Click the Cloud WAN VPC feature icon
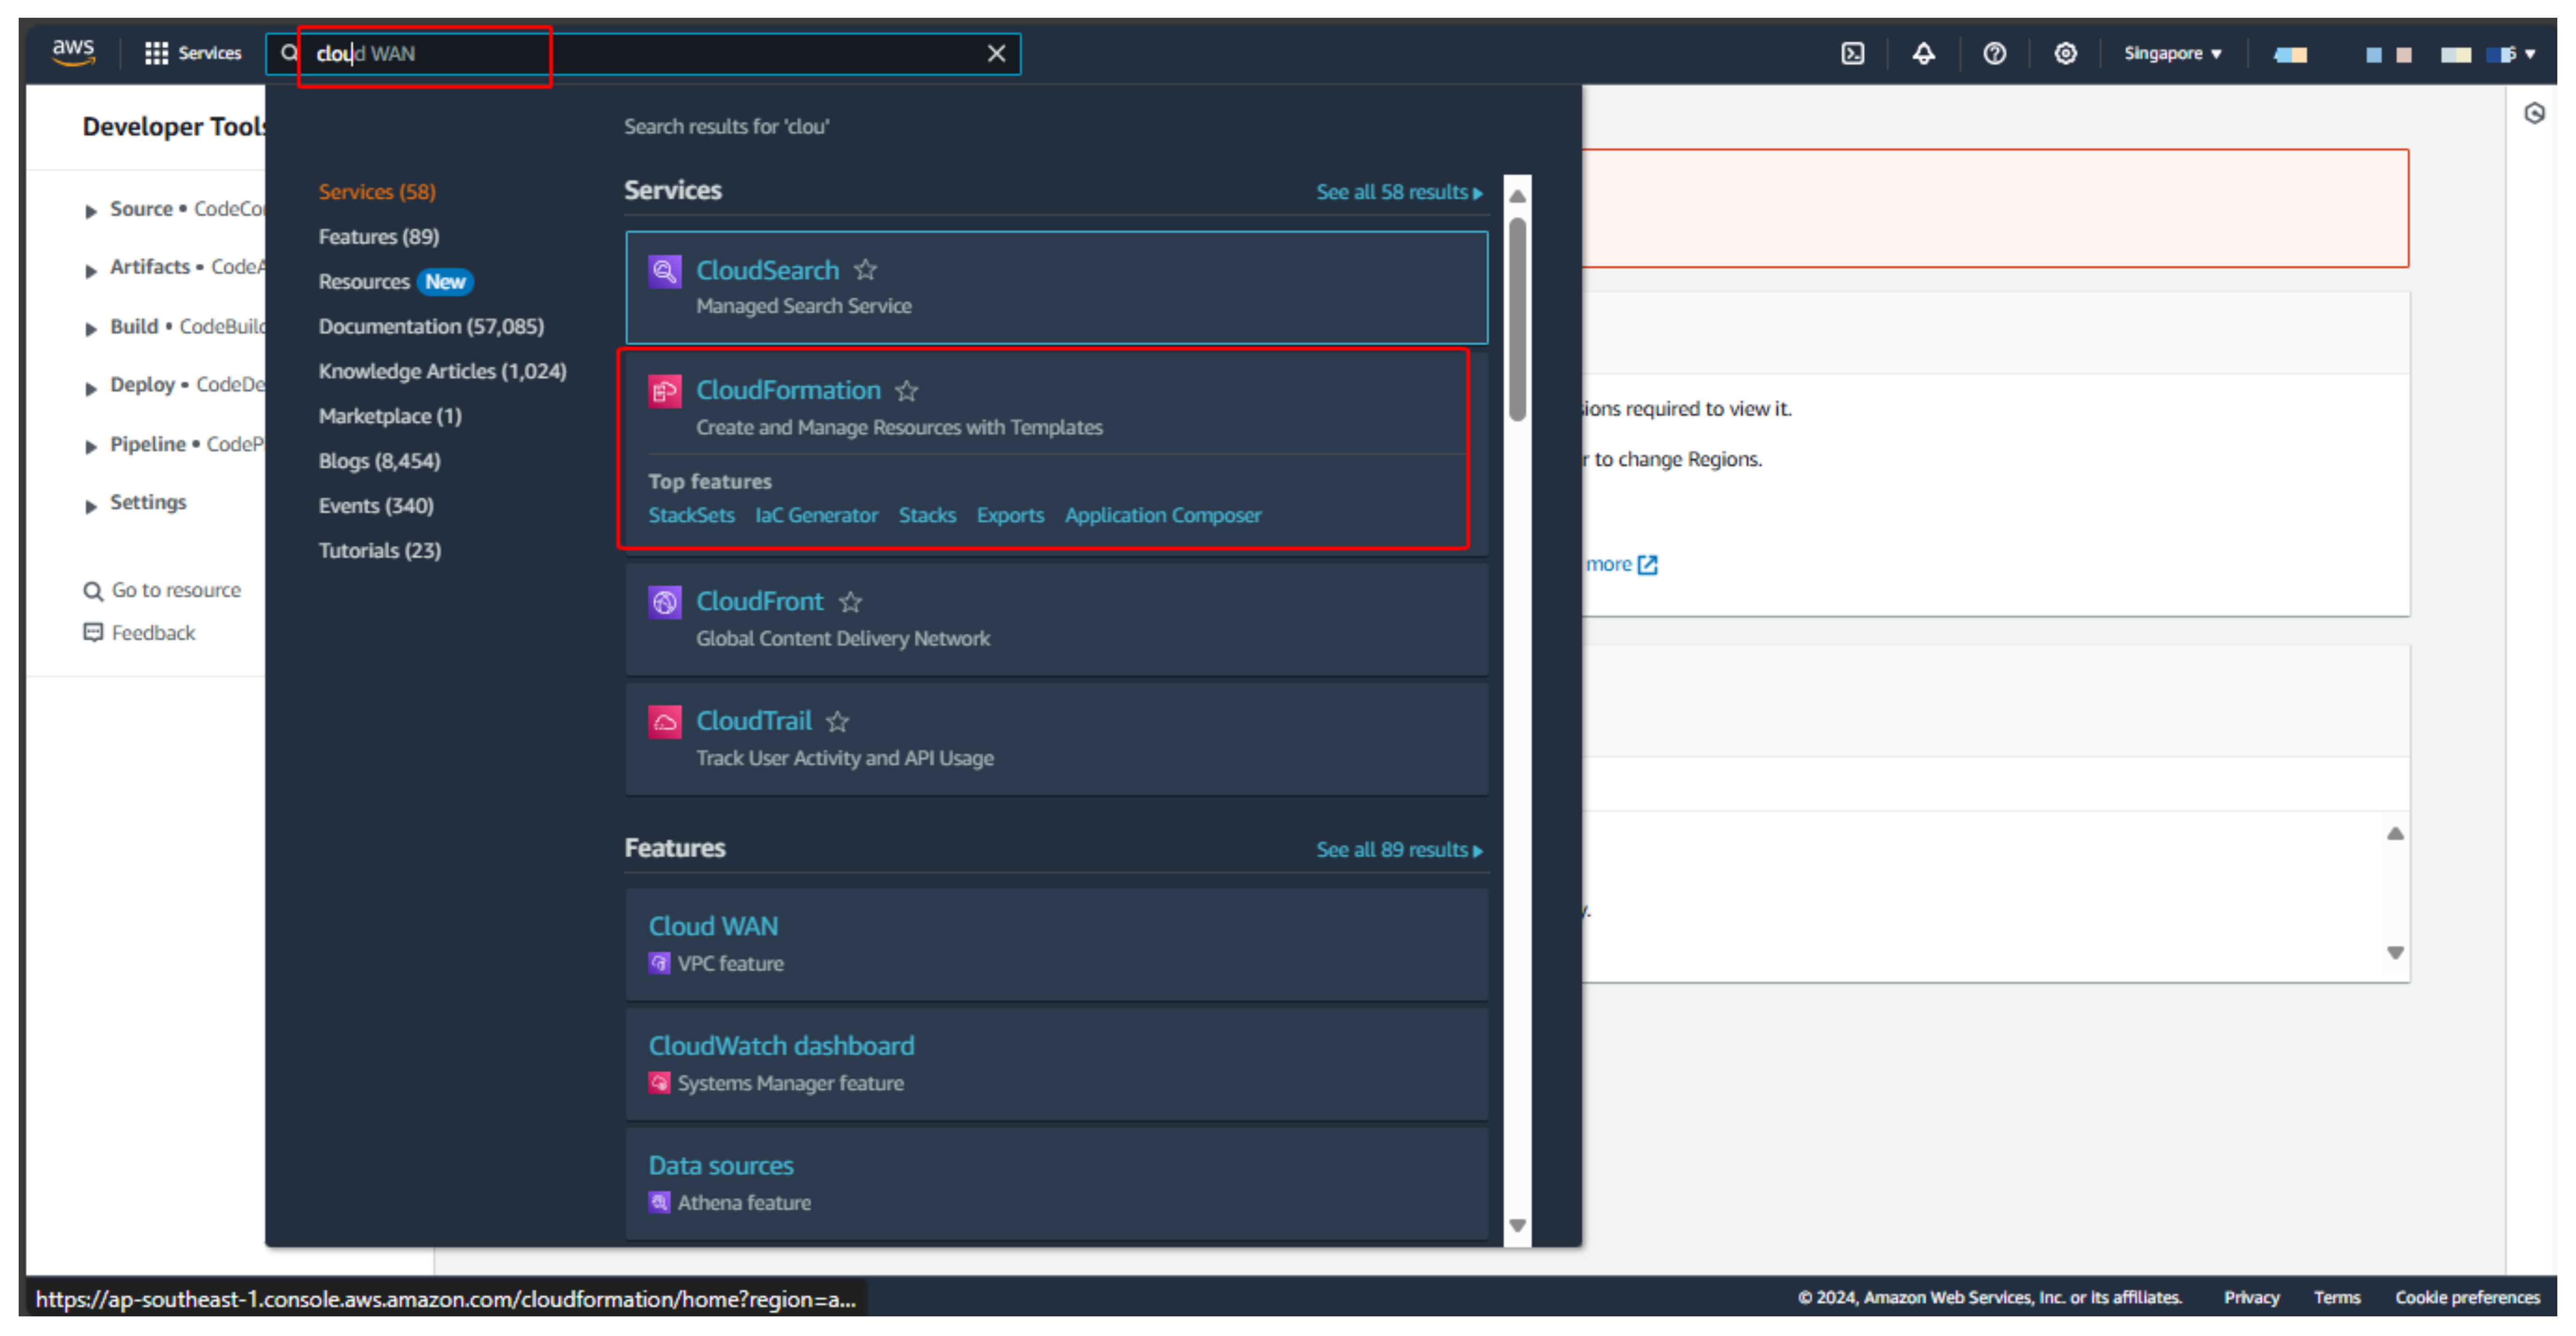Image resolution: width=2576 pixels, height=1336 pixels. (x=658, y=964)
